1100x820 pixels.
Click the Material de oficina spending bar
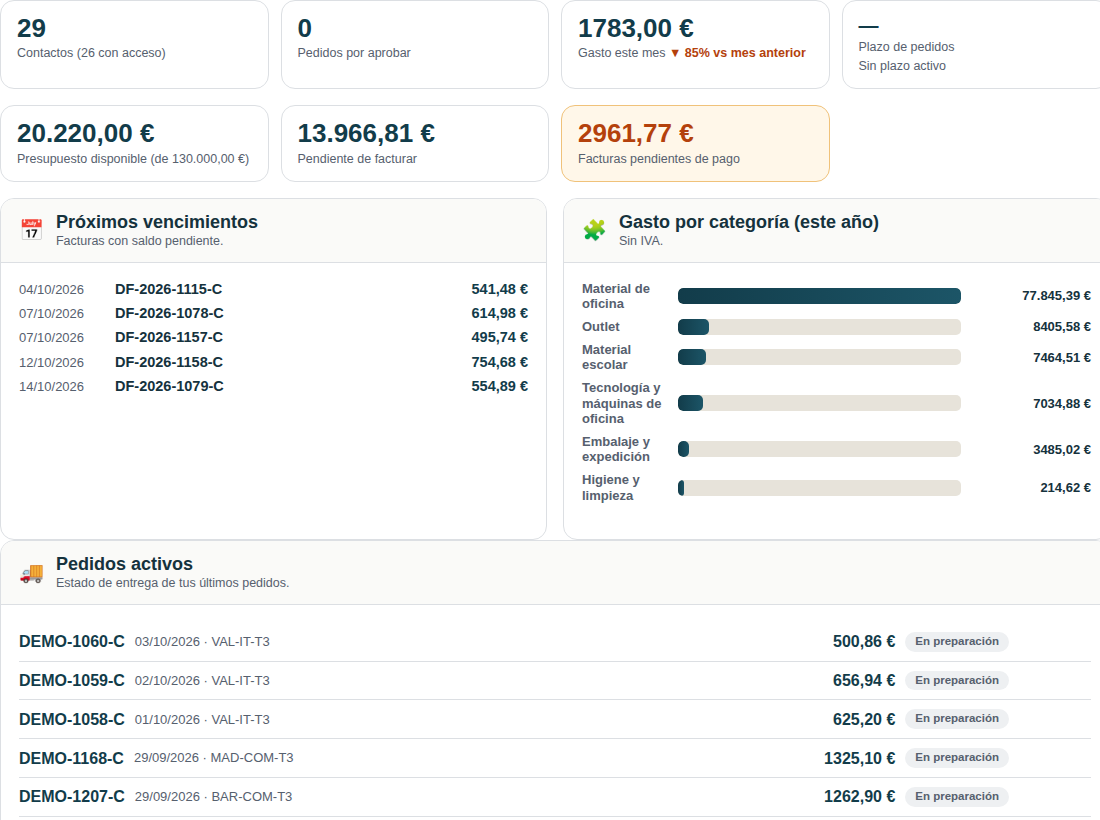pos(819,296)
